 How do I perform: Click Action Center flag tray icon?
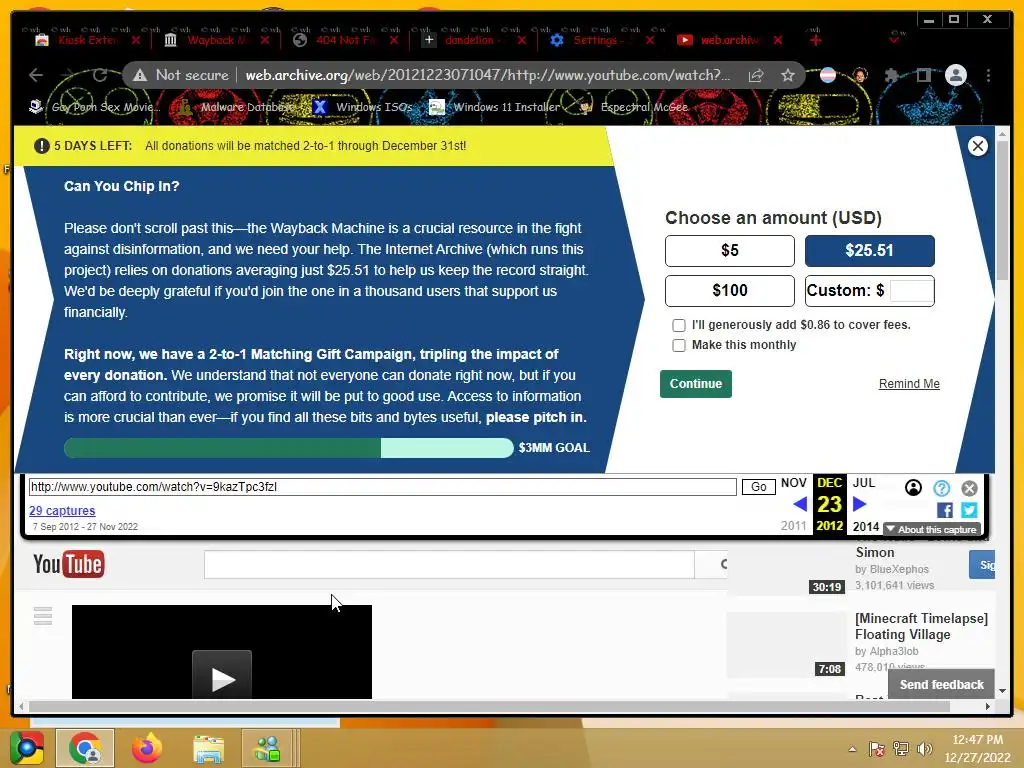876,749
